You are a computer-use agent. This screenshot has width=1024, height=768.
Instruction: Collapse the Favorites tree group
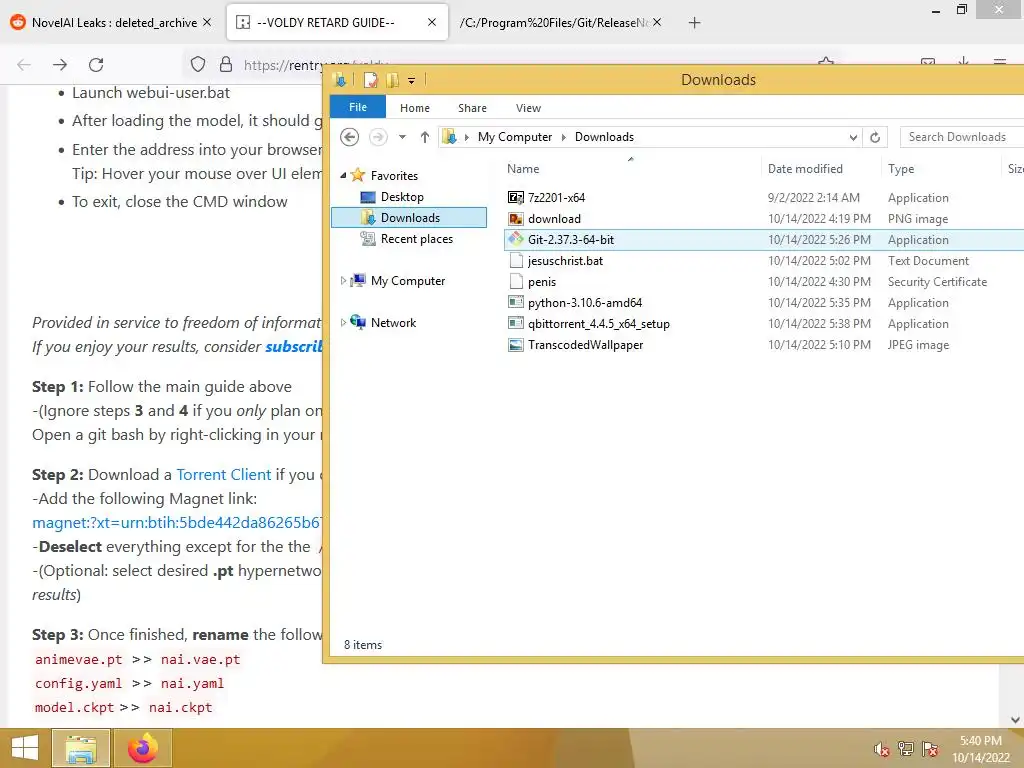pos(344,175)
